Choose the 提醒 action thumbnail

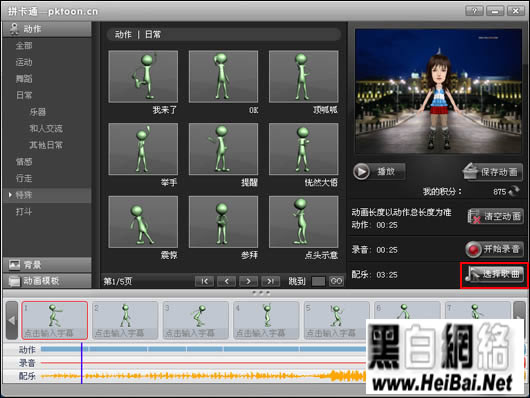point(223,149)
